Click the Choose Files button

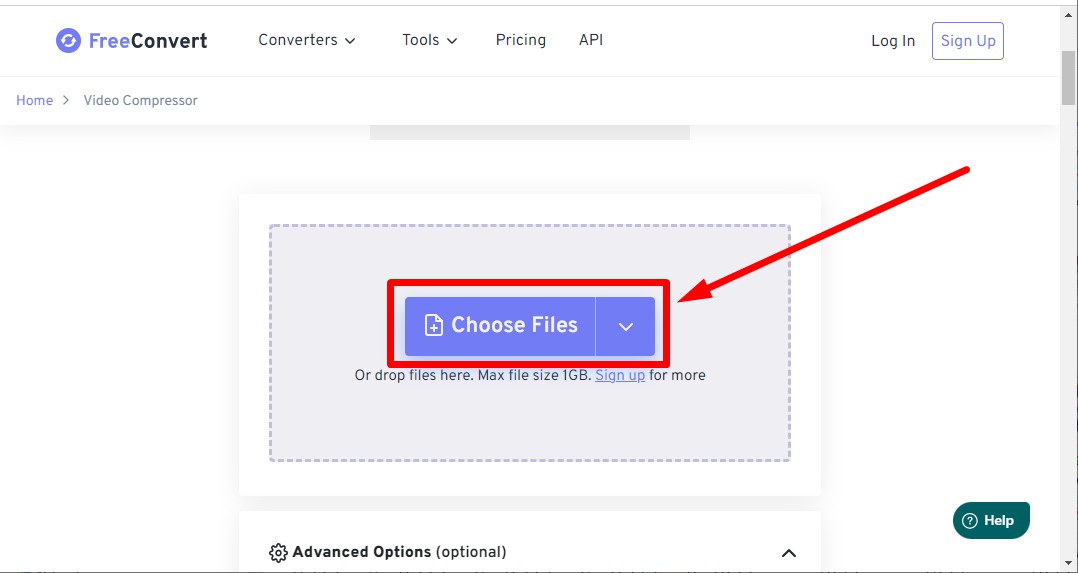pos(501,326)
